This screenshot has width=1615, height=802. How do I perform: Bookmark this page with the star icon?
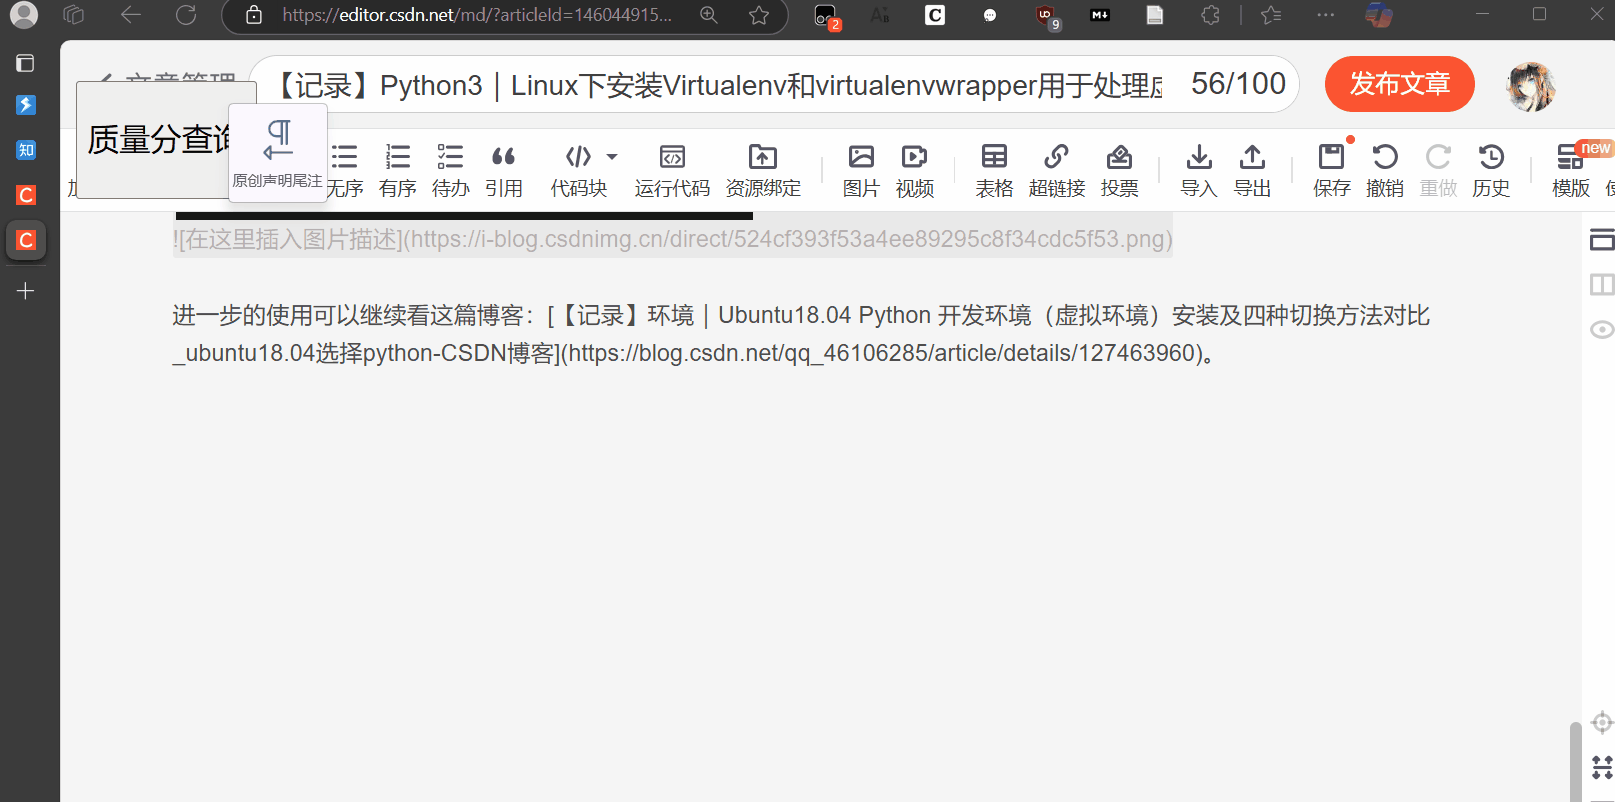[x=759, y=15]
